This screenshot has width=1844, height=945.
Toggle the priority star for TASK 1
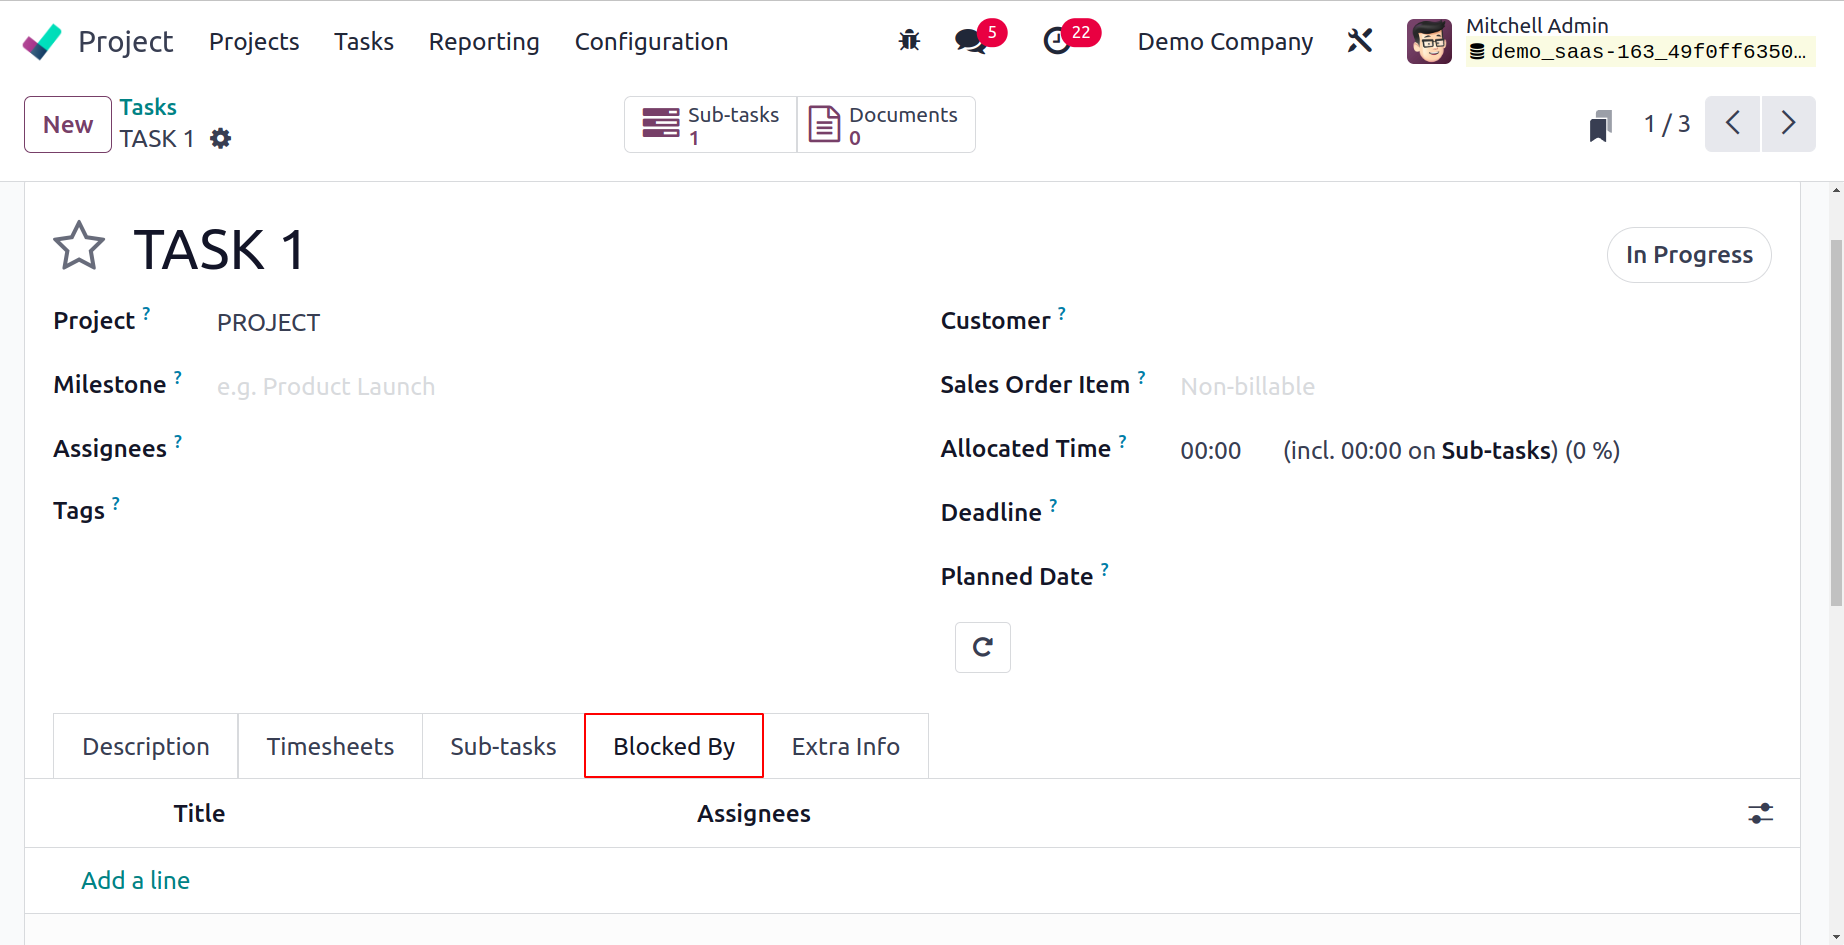click(79, 247)
